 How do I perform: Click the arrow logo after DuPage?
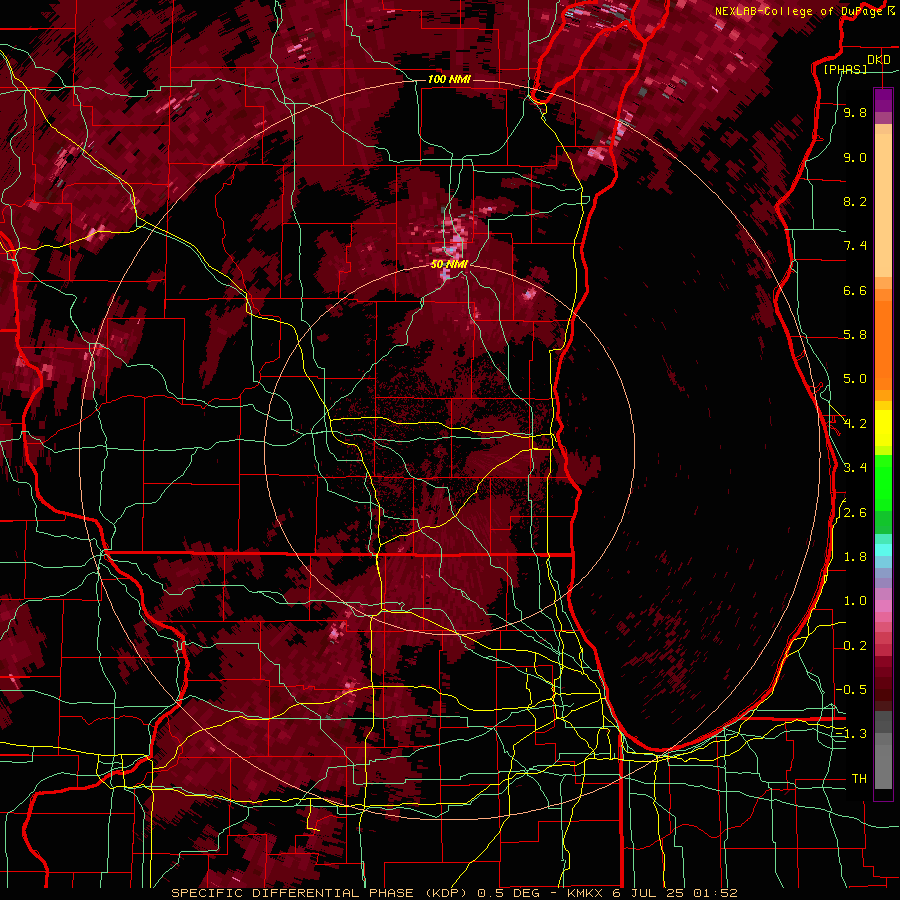(x=891, y=11)
